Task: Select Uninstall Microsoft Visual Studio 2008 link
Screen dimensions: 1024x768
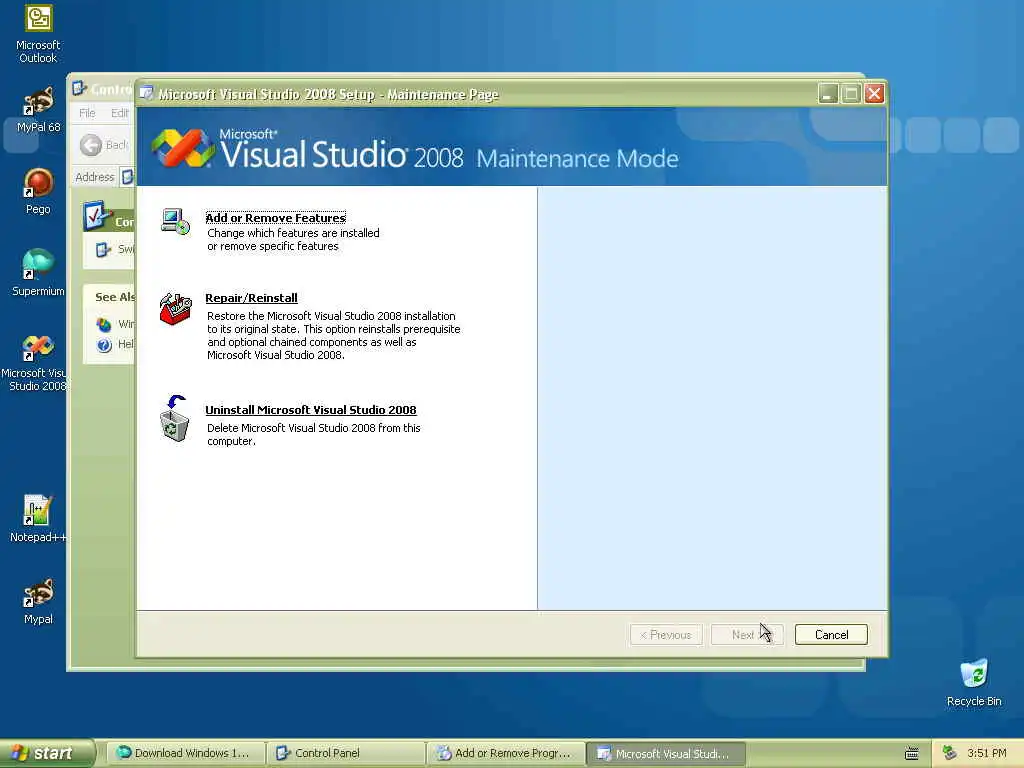Action: click(x=311, y=410)
